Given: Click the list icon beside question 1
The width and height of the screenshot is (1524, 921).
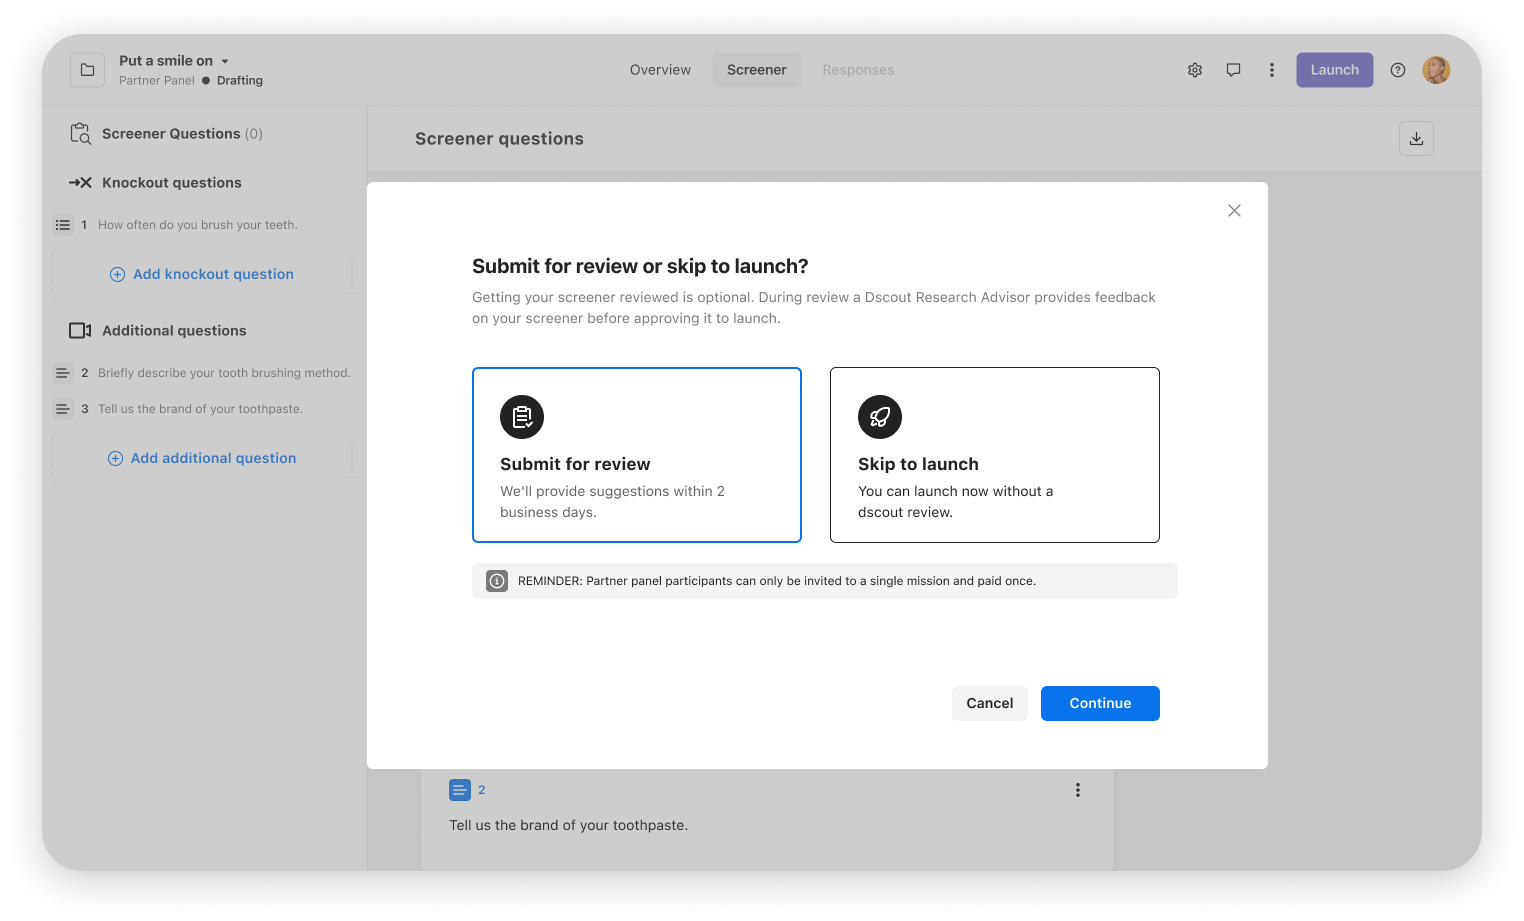Looking at the screenshot, I should [x=63, y=224].
